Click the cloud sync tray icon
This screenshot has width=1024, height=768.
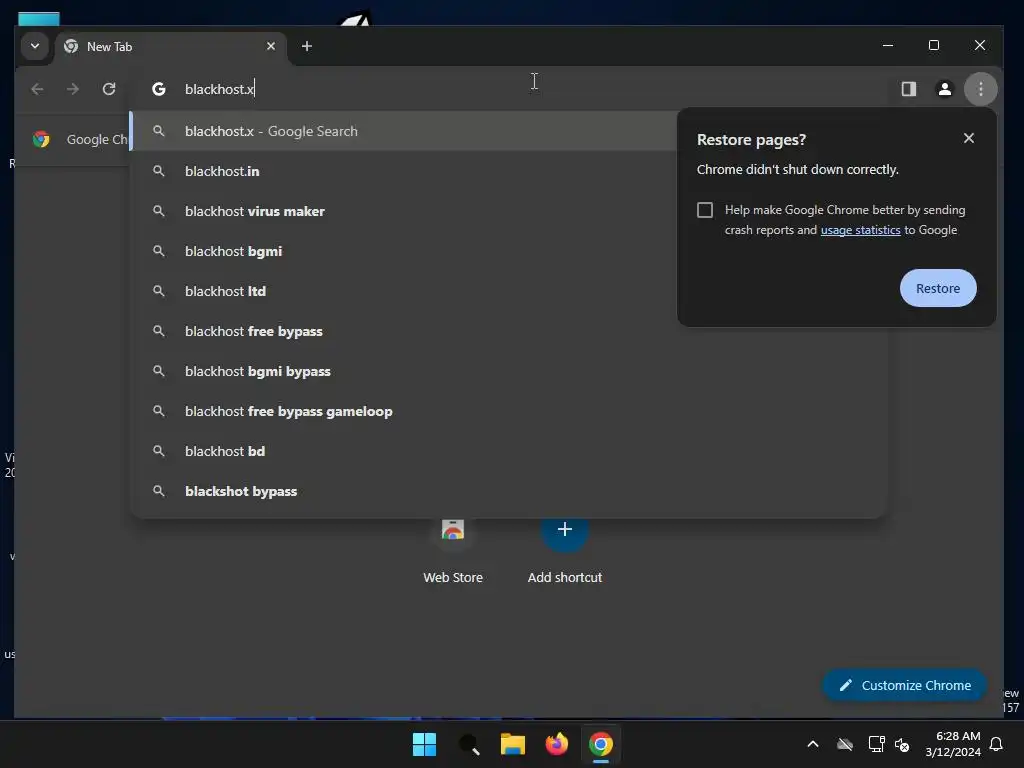coord(845,744)
